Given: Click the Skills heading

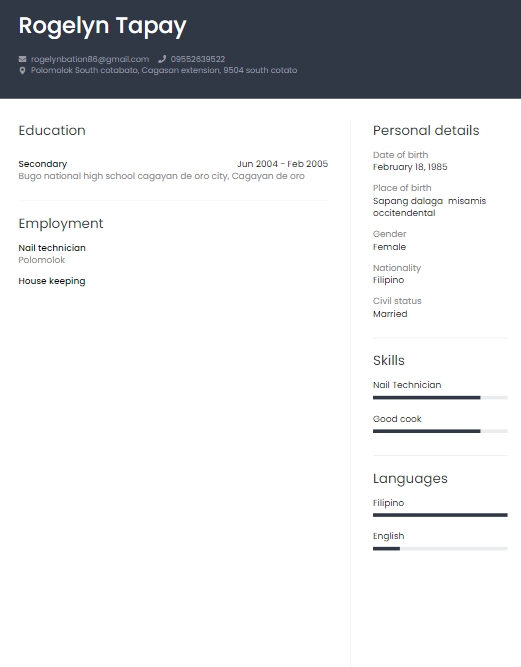Looking at the screenshot, I should click(x=389, y=360).
